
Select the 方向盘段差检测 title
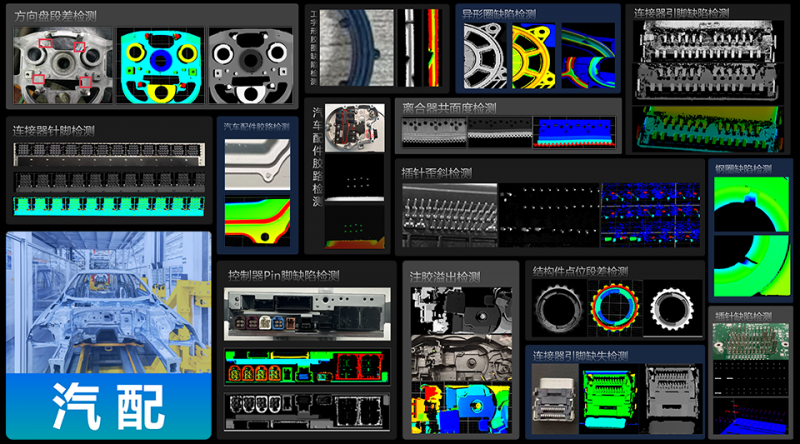[x=56, y=15]
